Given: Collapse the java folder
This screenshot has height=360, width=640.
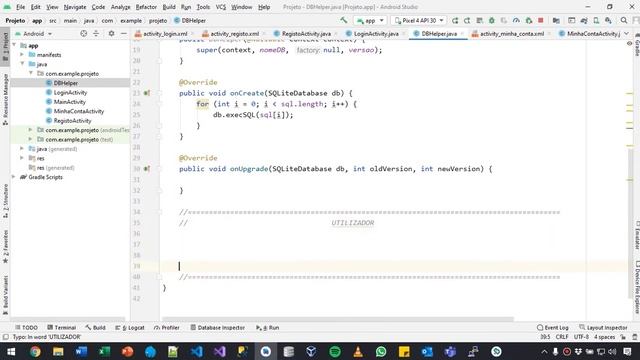Looking at the screenshot, I should [22, 64].
